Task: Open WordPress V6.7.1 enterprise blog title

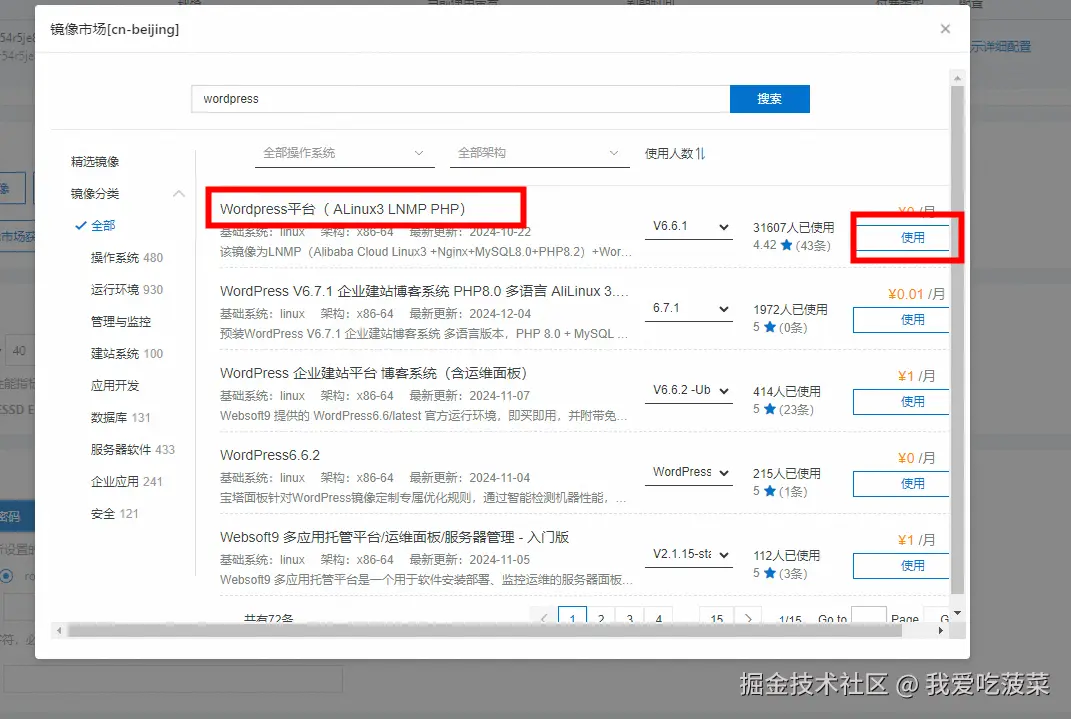Action: coord(423,292)
